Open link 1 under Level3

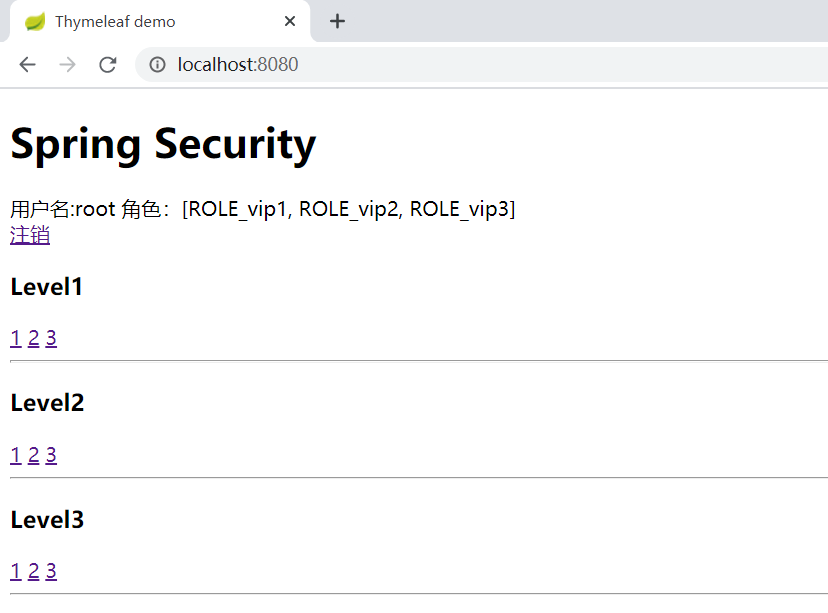point(15,571)
